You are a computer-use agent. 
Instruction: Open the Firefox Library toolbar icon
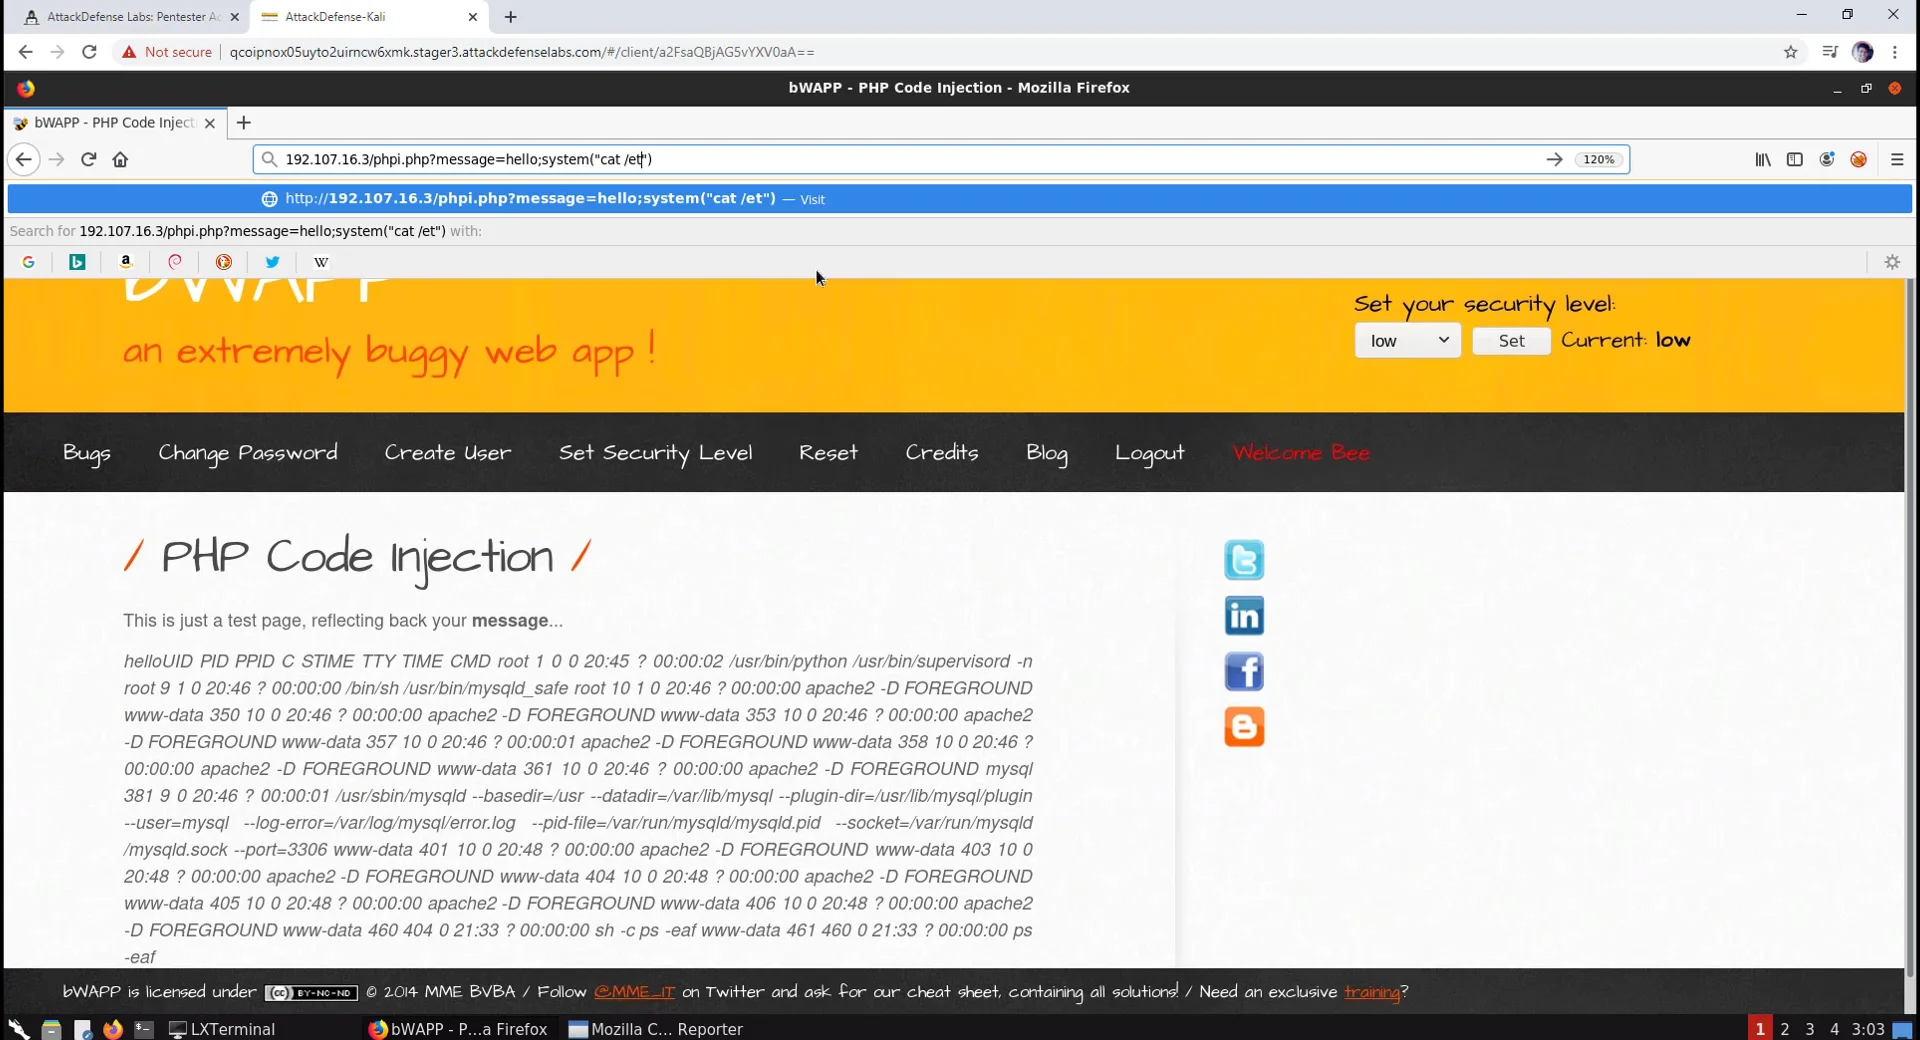pos(1763,159)
